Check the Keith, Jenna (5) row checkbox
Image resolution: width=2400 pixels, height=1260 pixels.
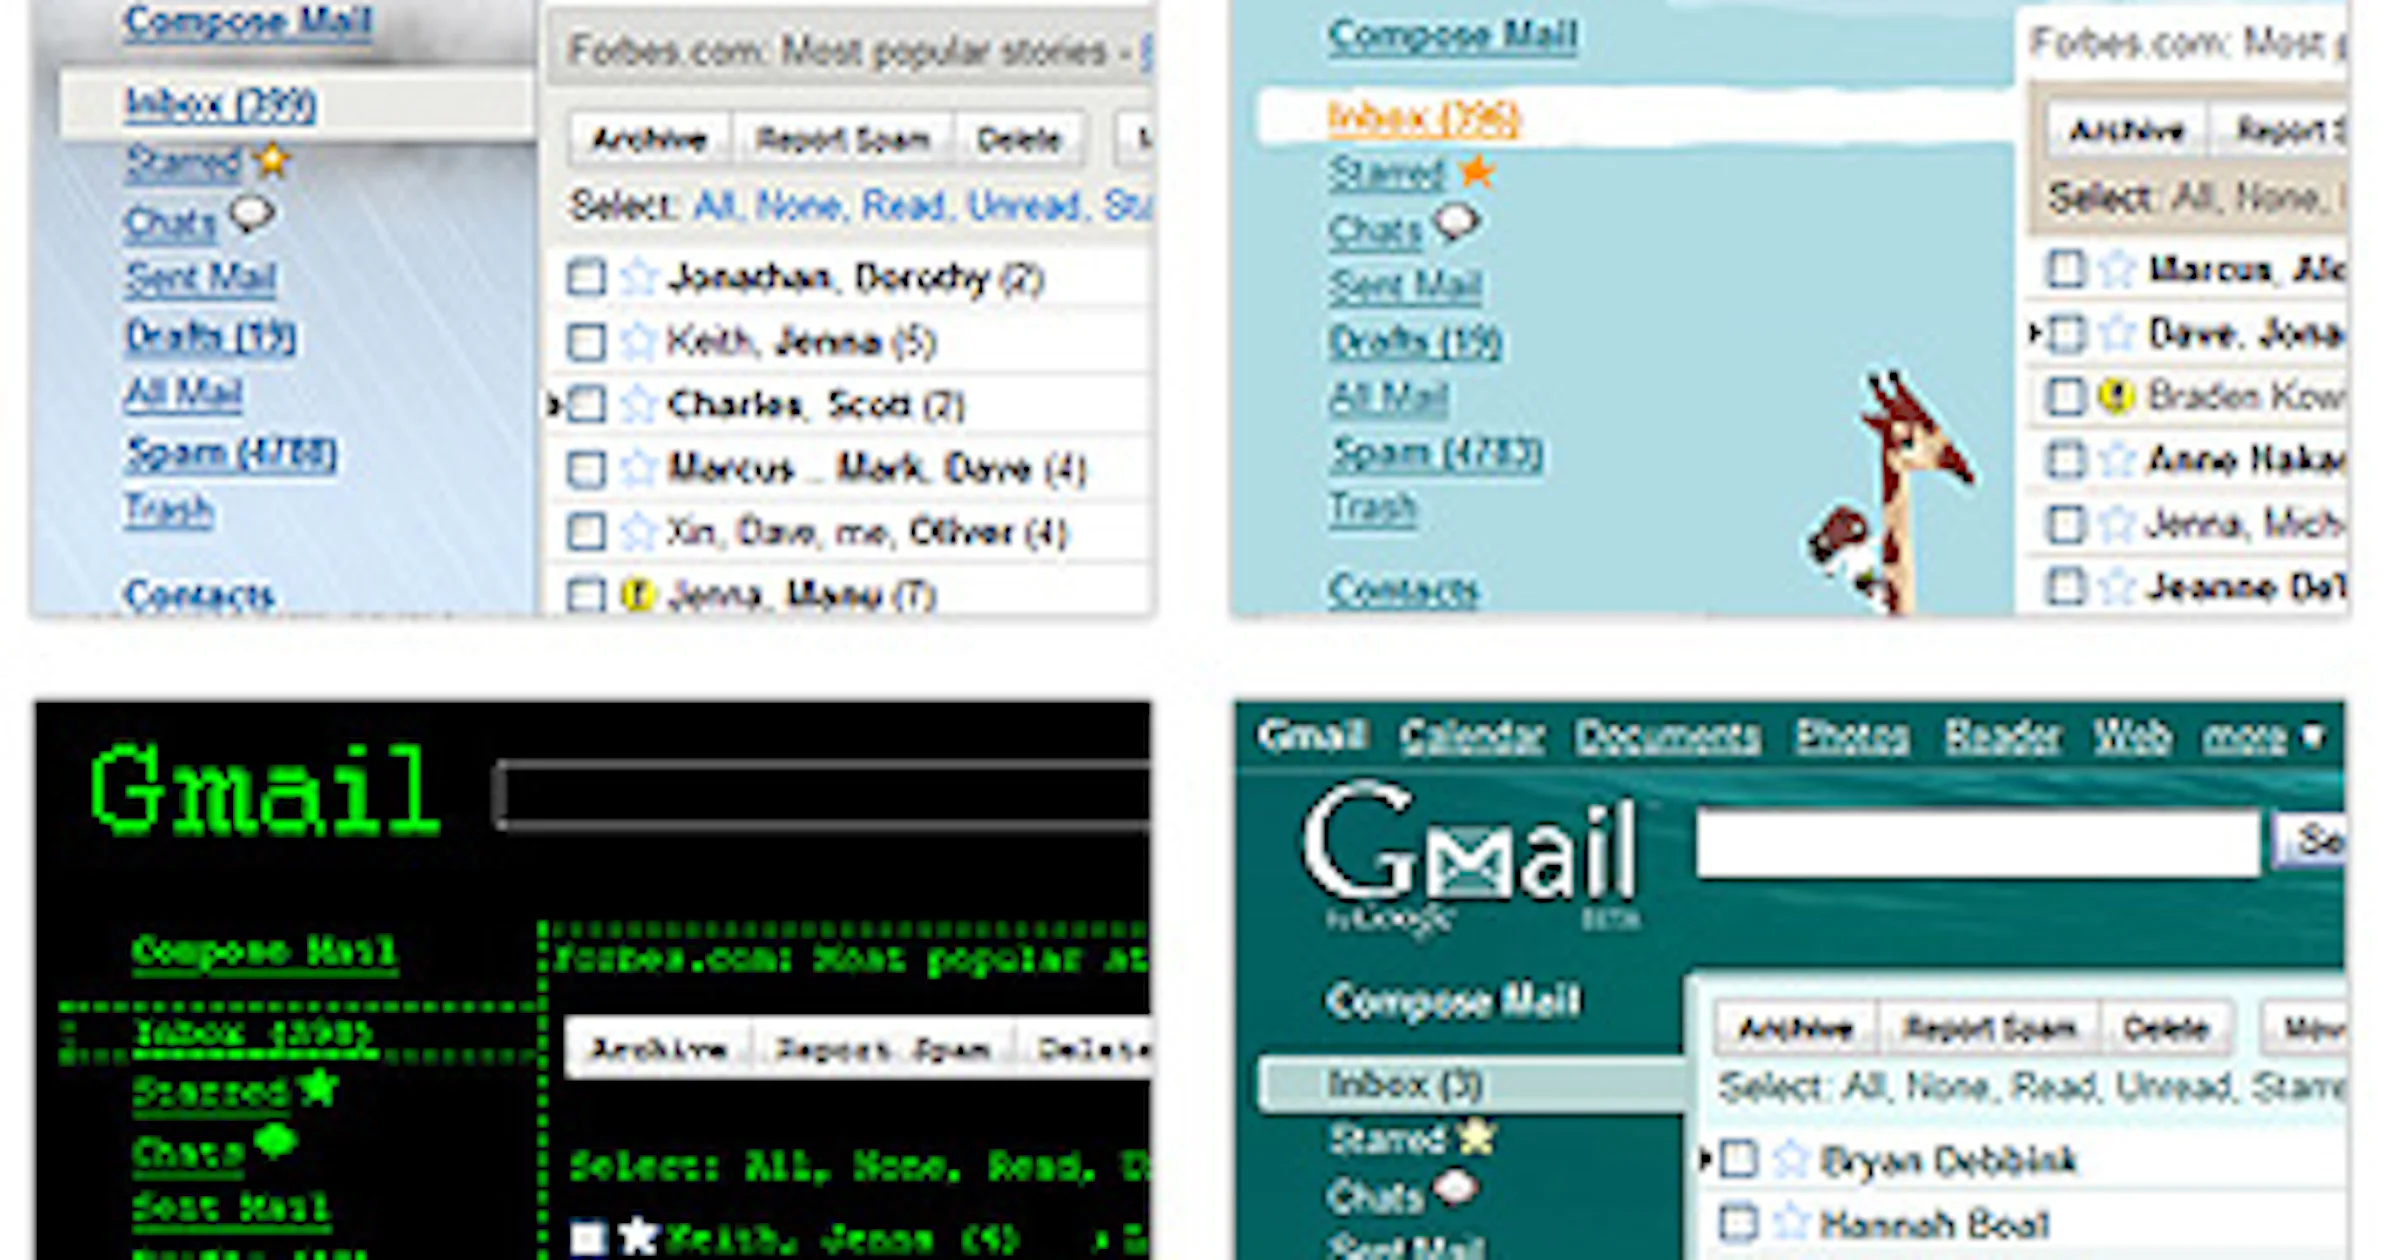tap(586, 342)
